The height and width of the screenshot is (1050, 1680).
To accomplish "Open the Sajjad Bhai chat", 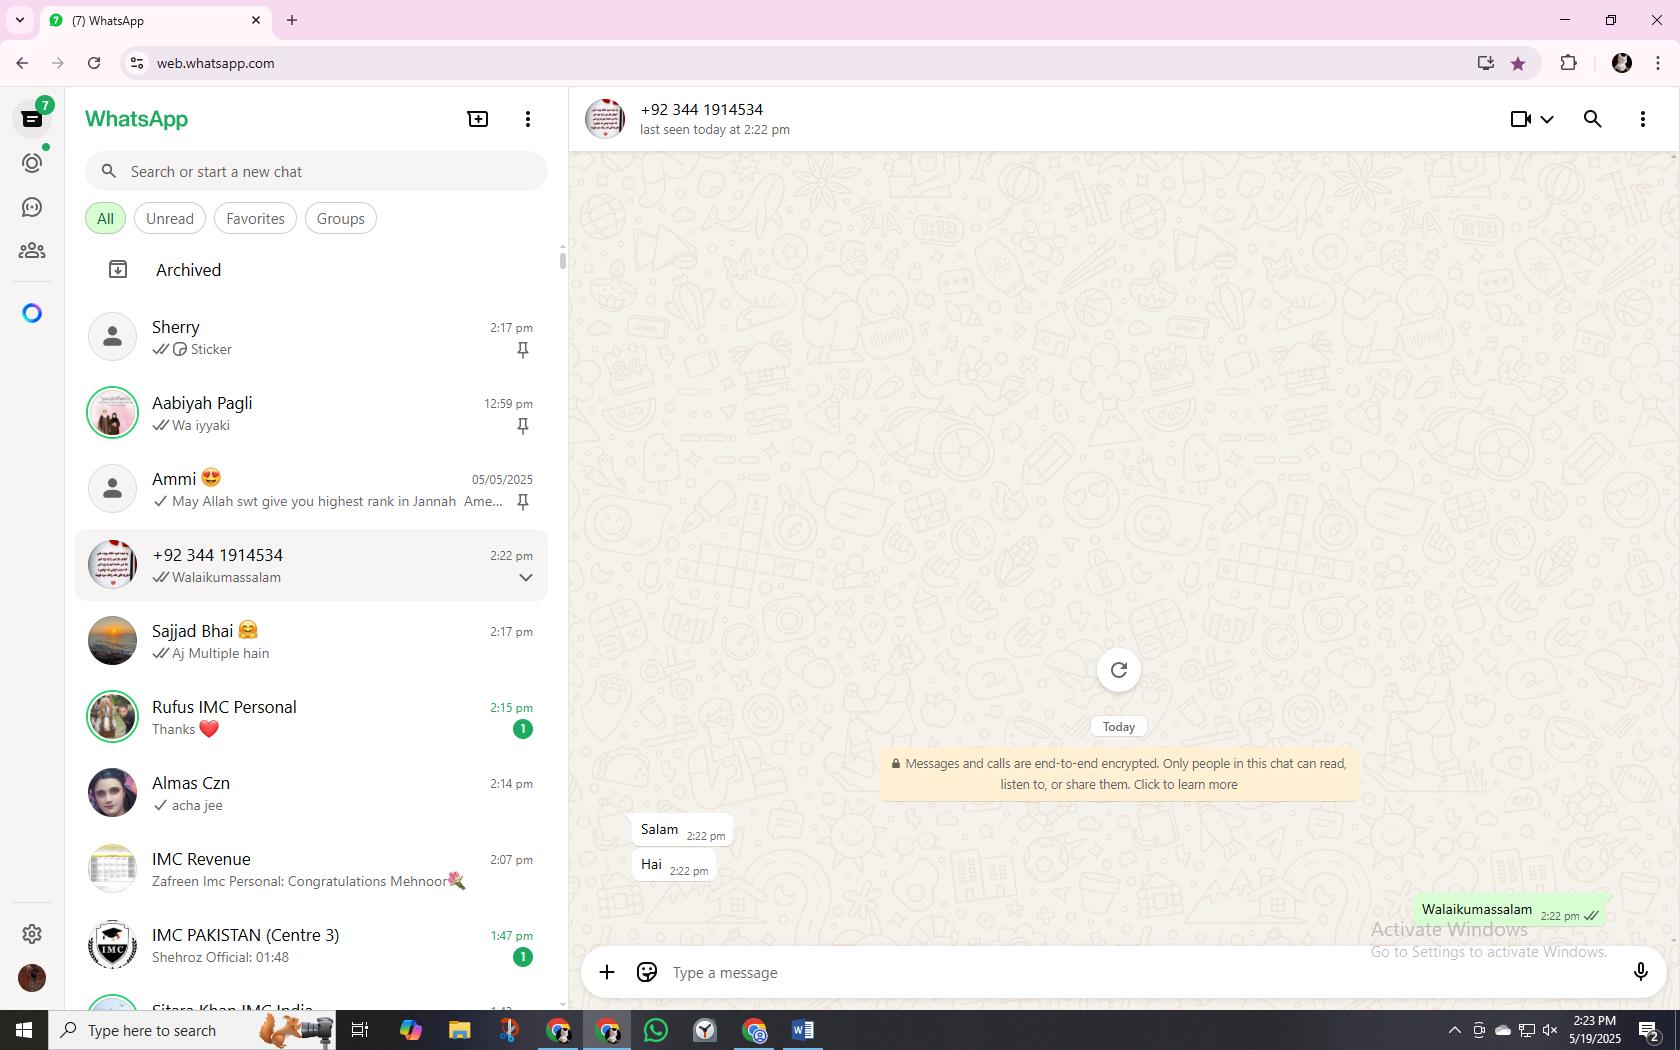I will point(312,641).
